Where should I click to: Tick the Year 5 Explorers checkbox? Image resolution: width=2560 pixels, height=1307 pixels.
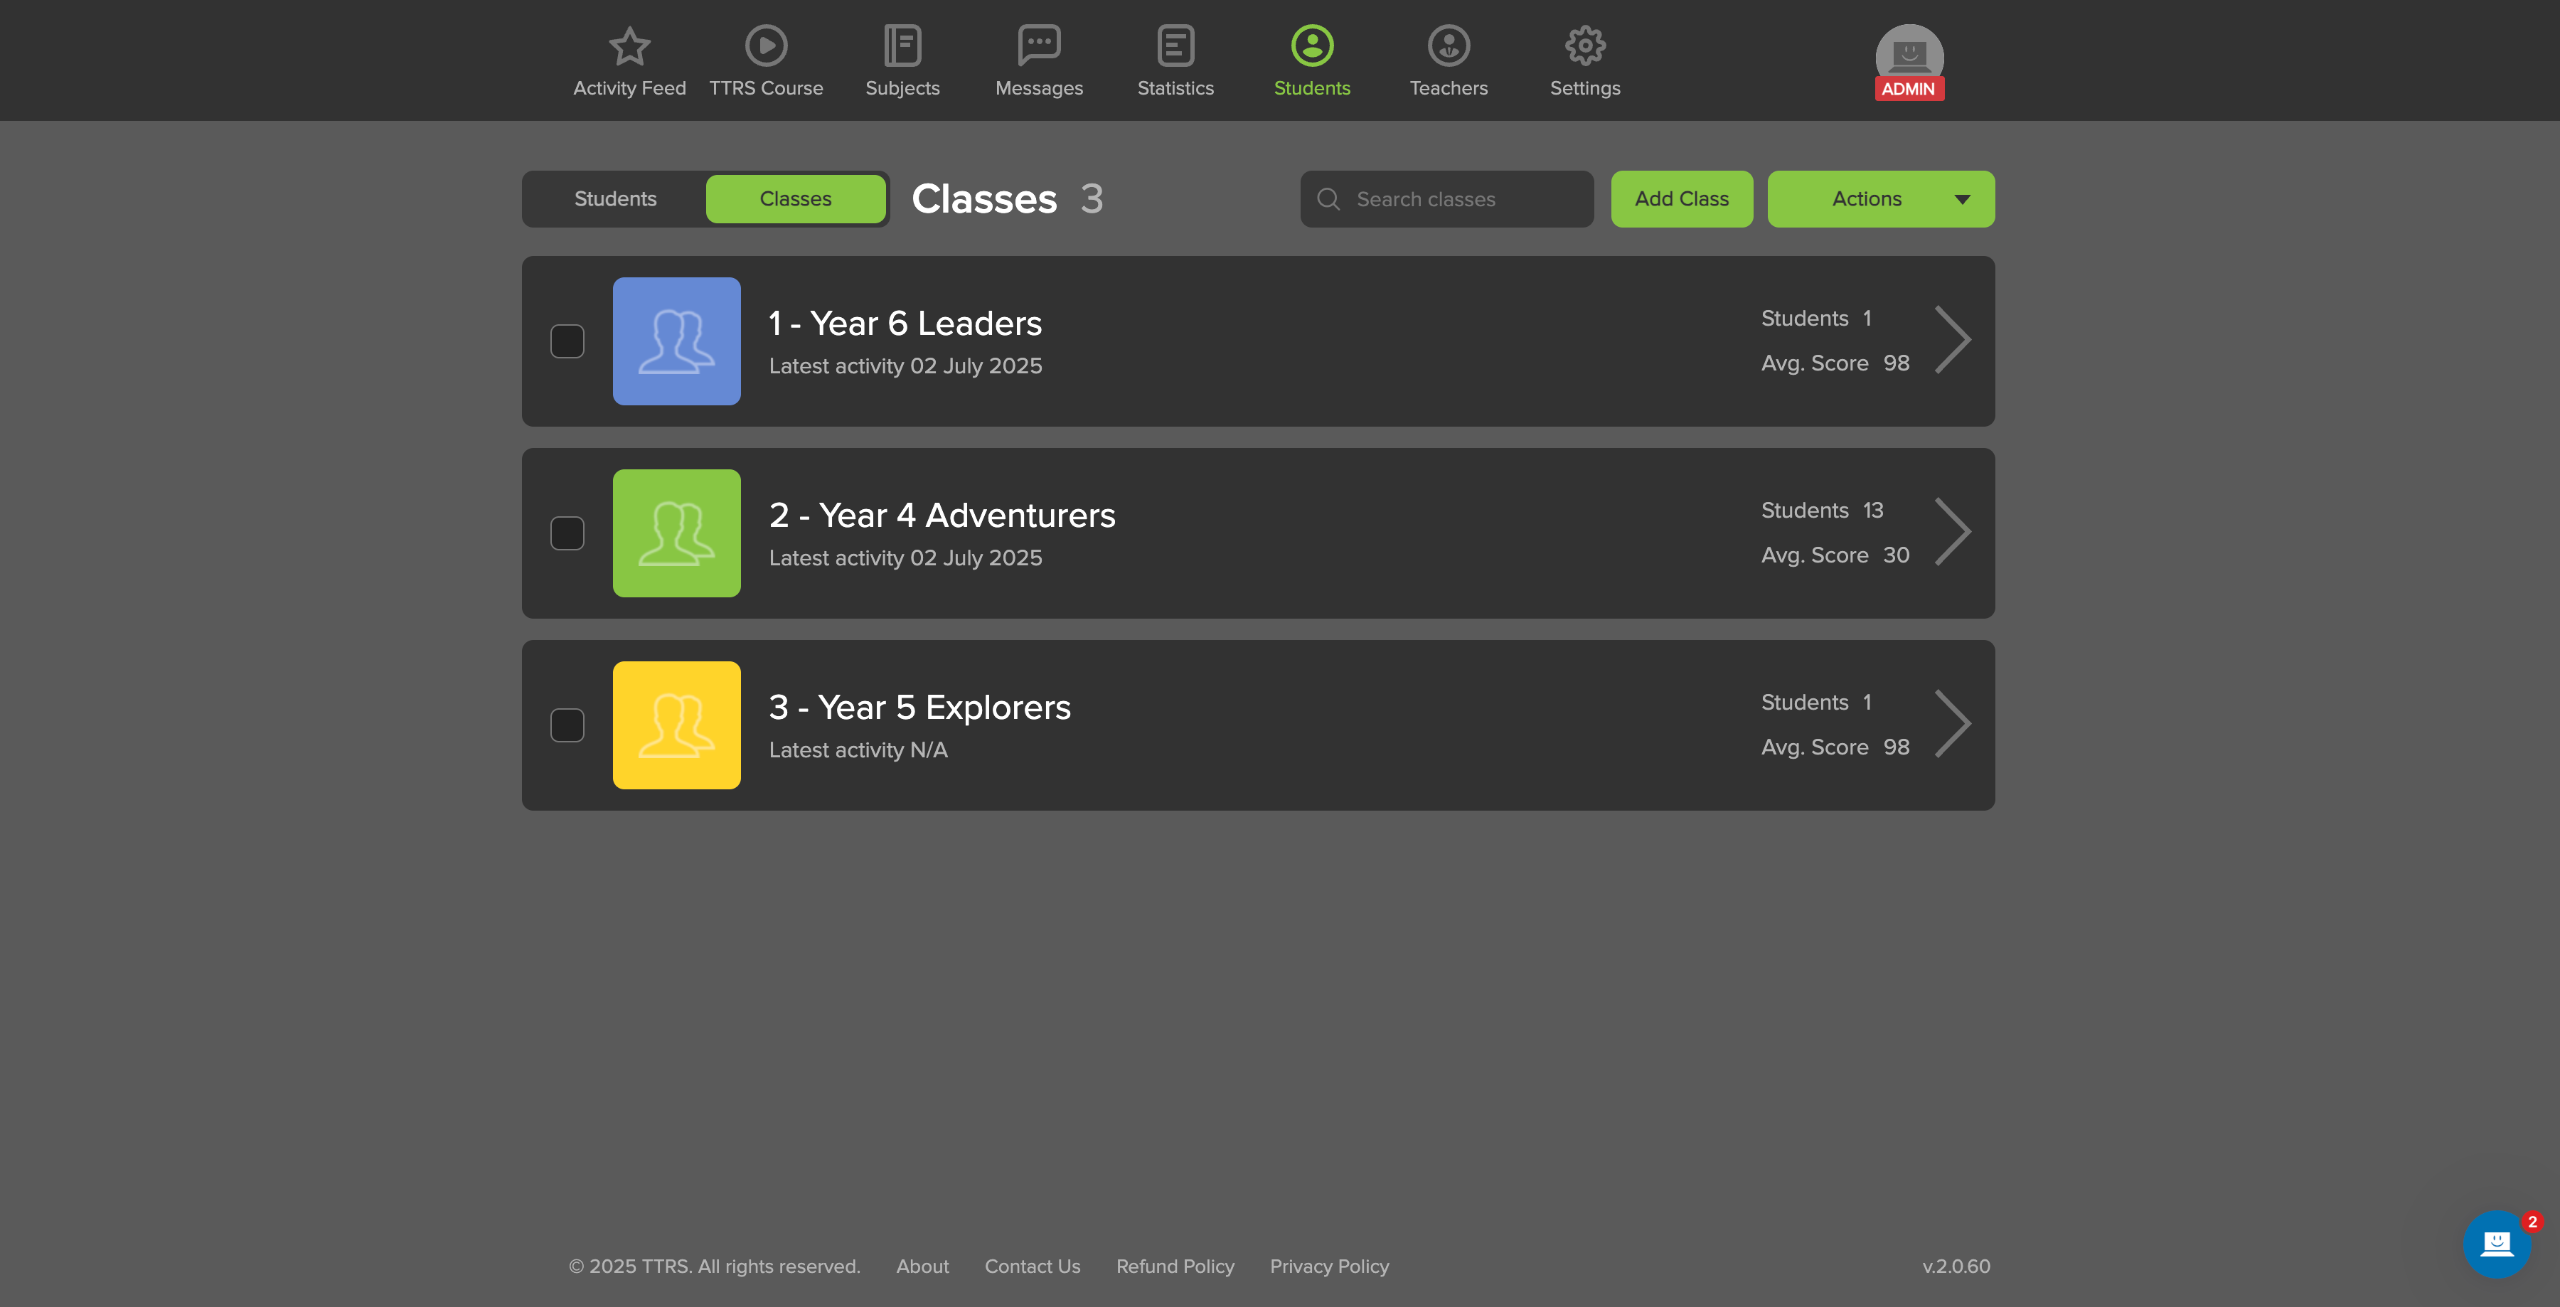click(567, 725)
